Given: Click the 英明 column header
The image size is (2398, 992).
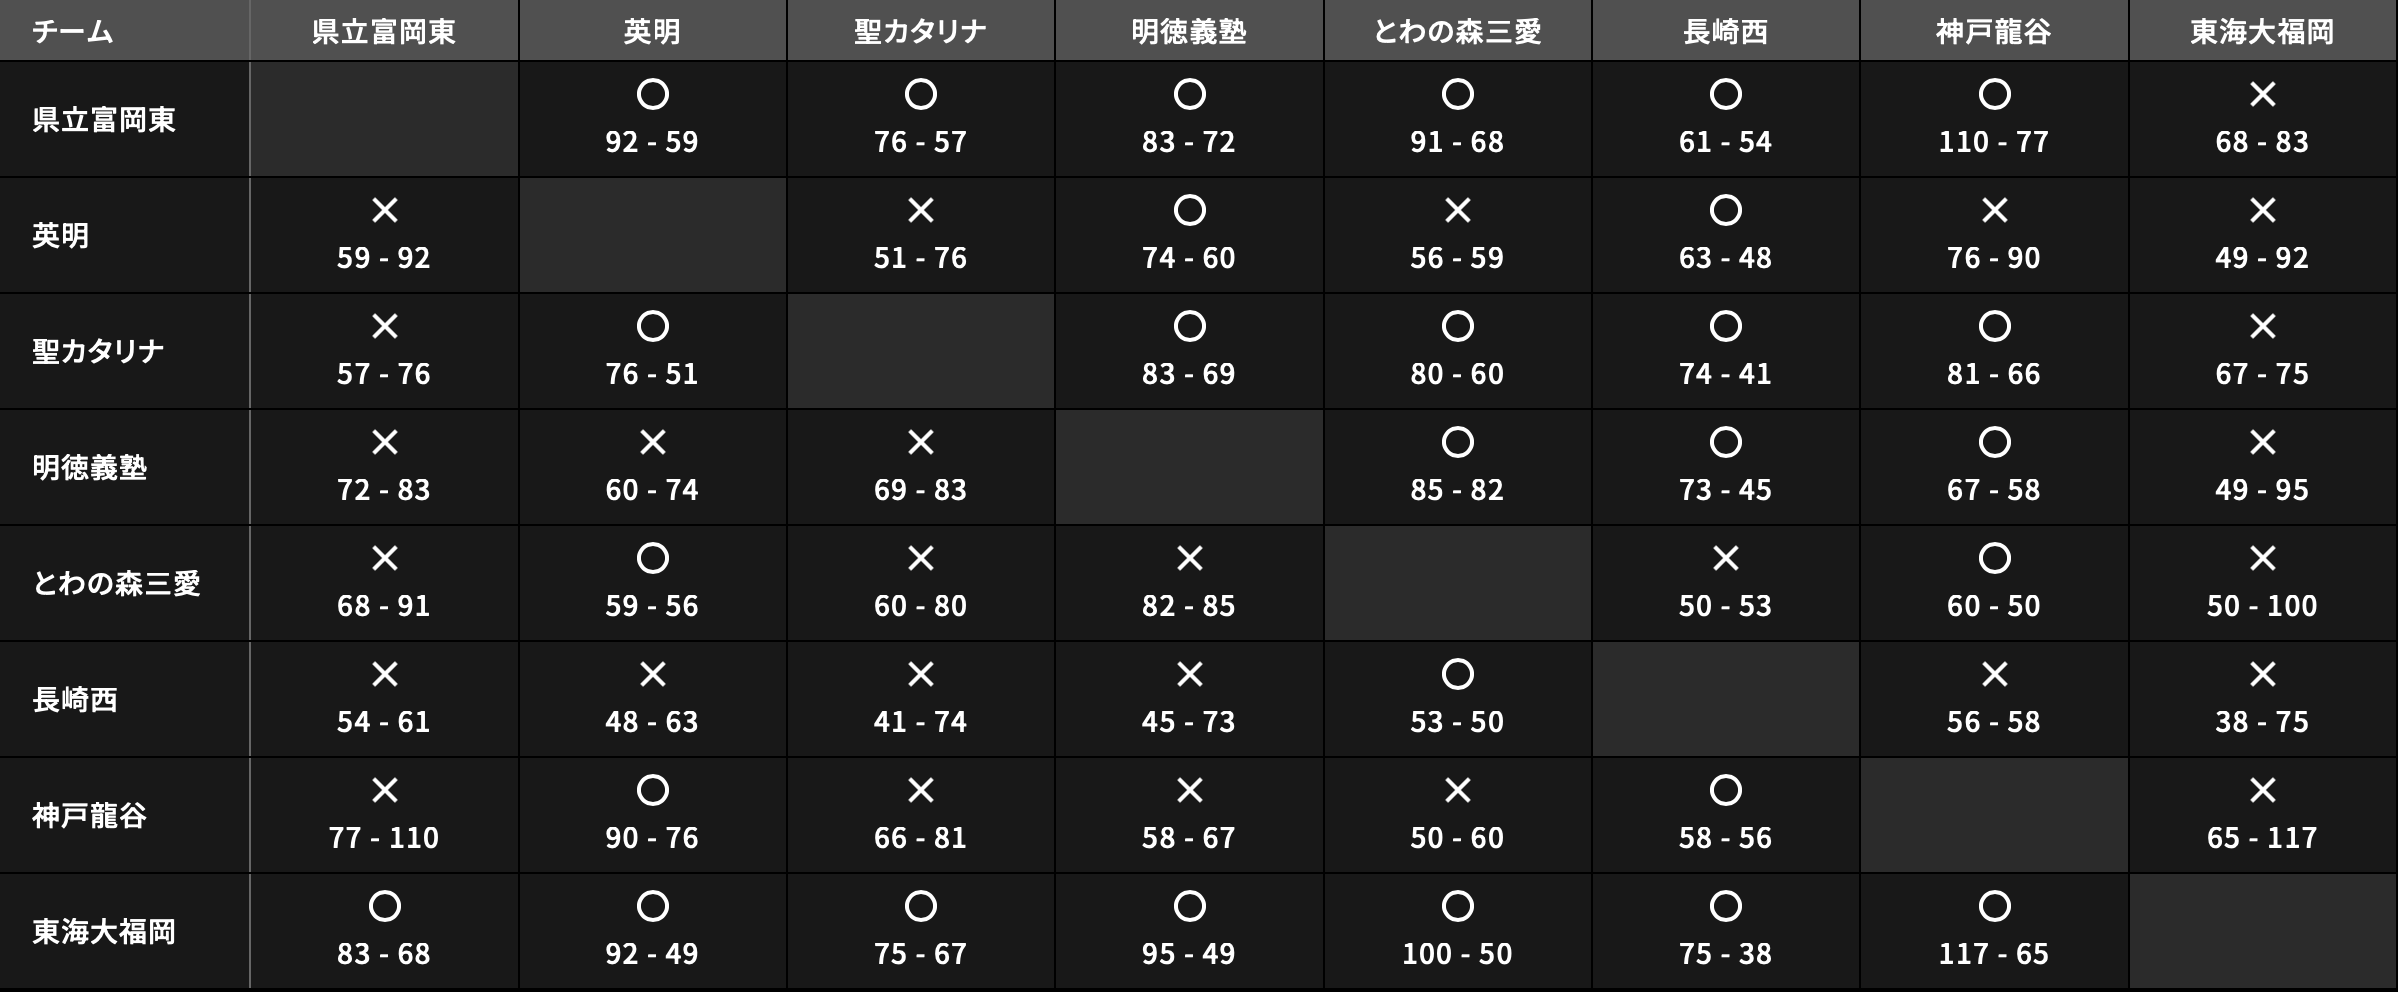Looking at the screenshot, I should tap(652, 32).
